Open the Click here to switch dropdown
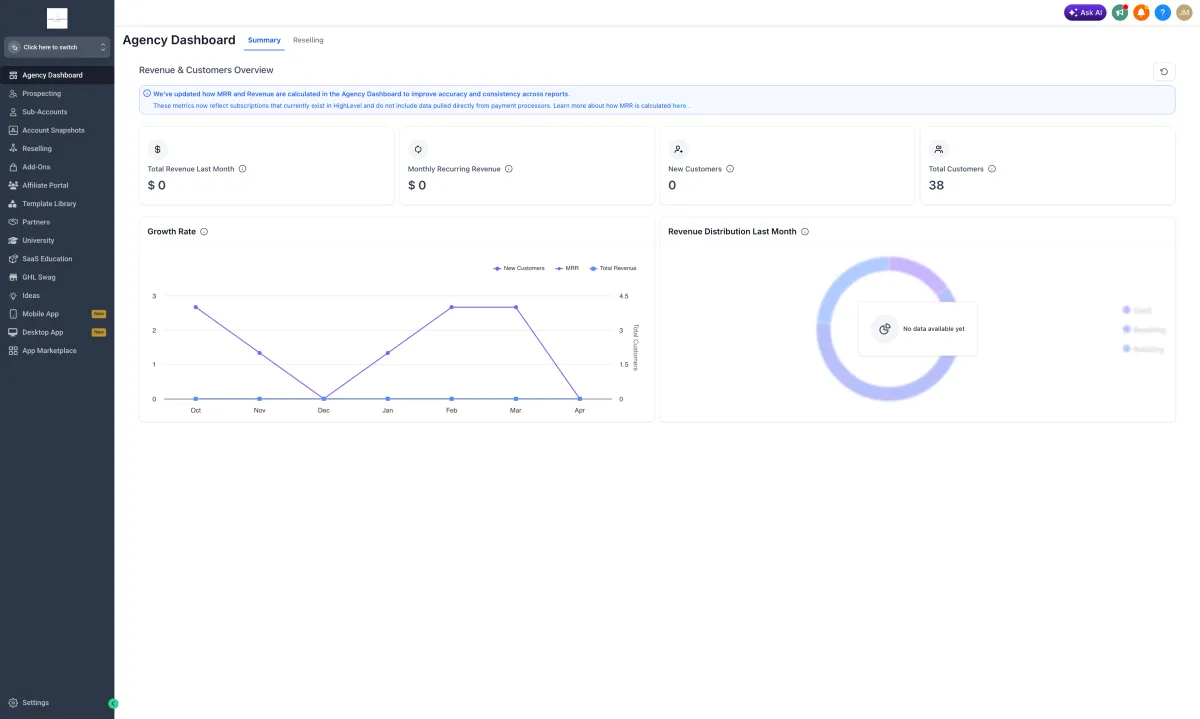The height and width of the screenshot is (719, 1200). coord(57,47)
